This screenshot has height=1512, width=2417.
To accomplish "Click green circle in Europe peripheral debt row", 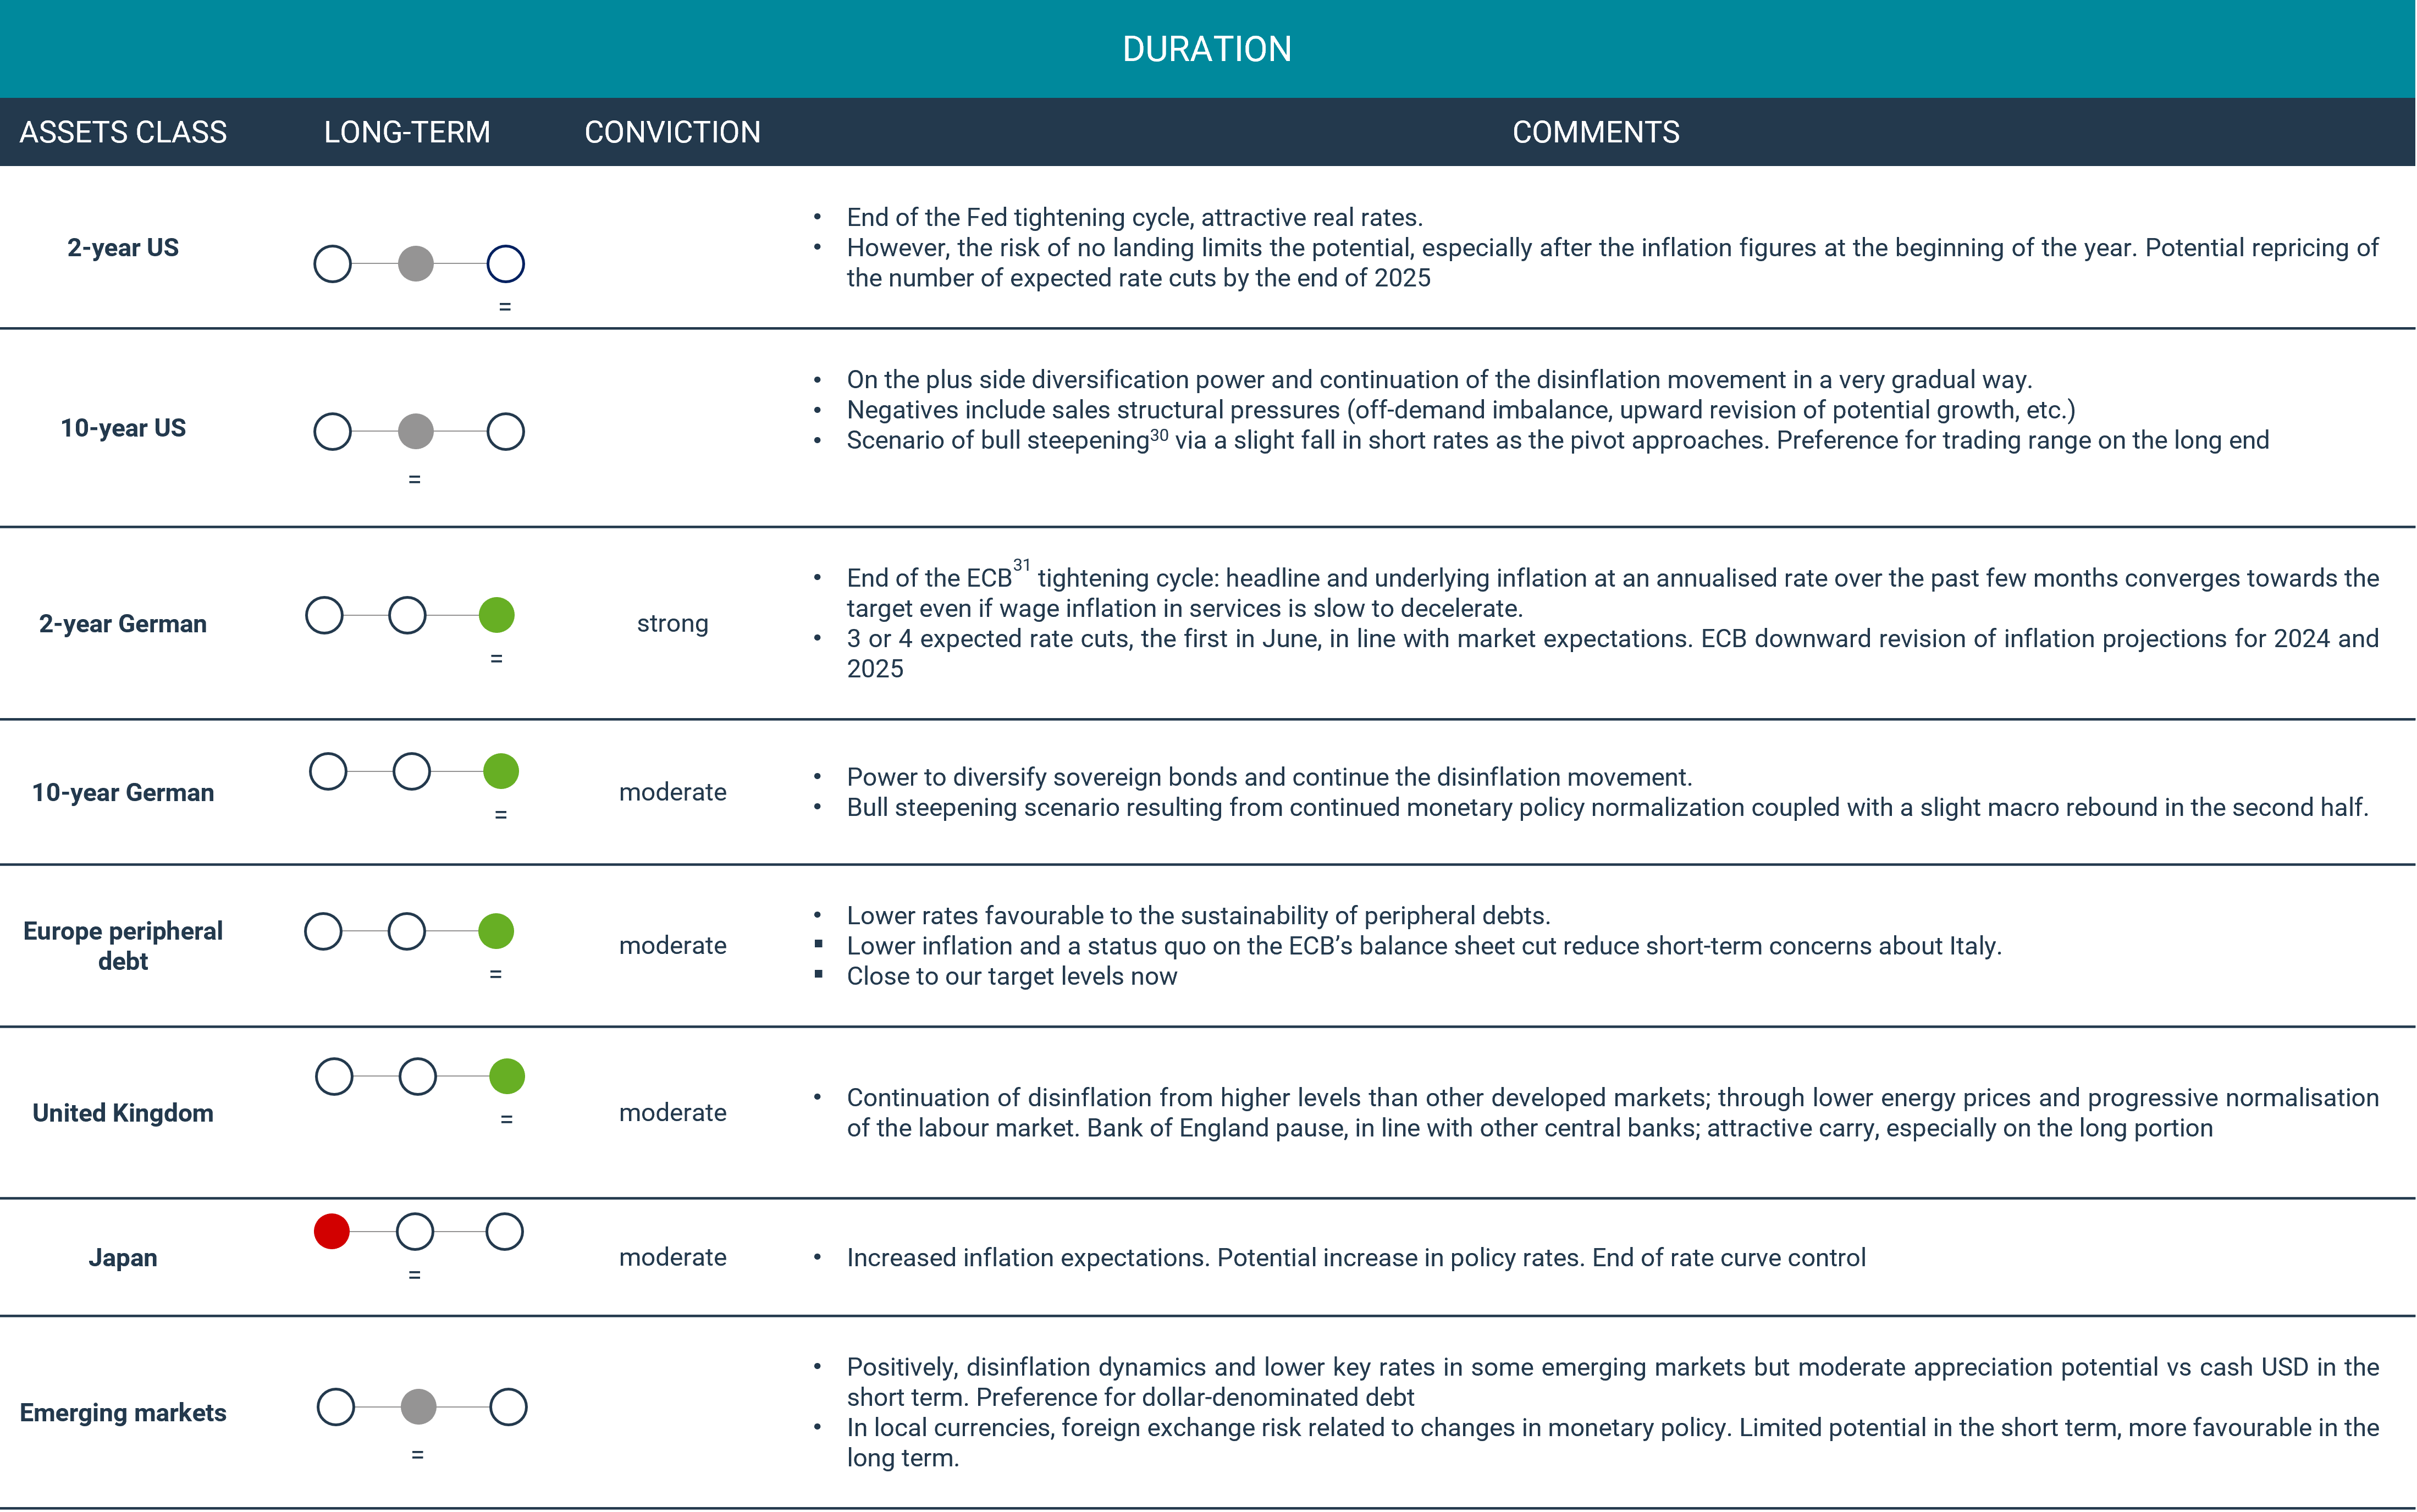I will click(496, 931).
